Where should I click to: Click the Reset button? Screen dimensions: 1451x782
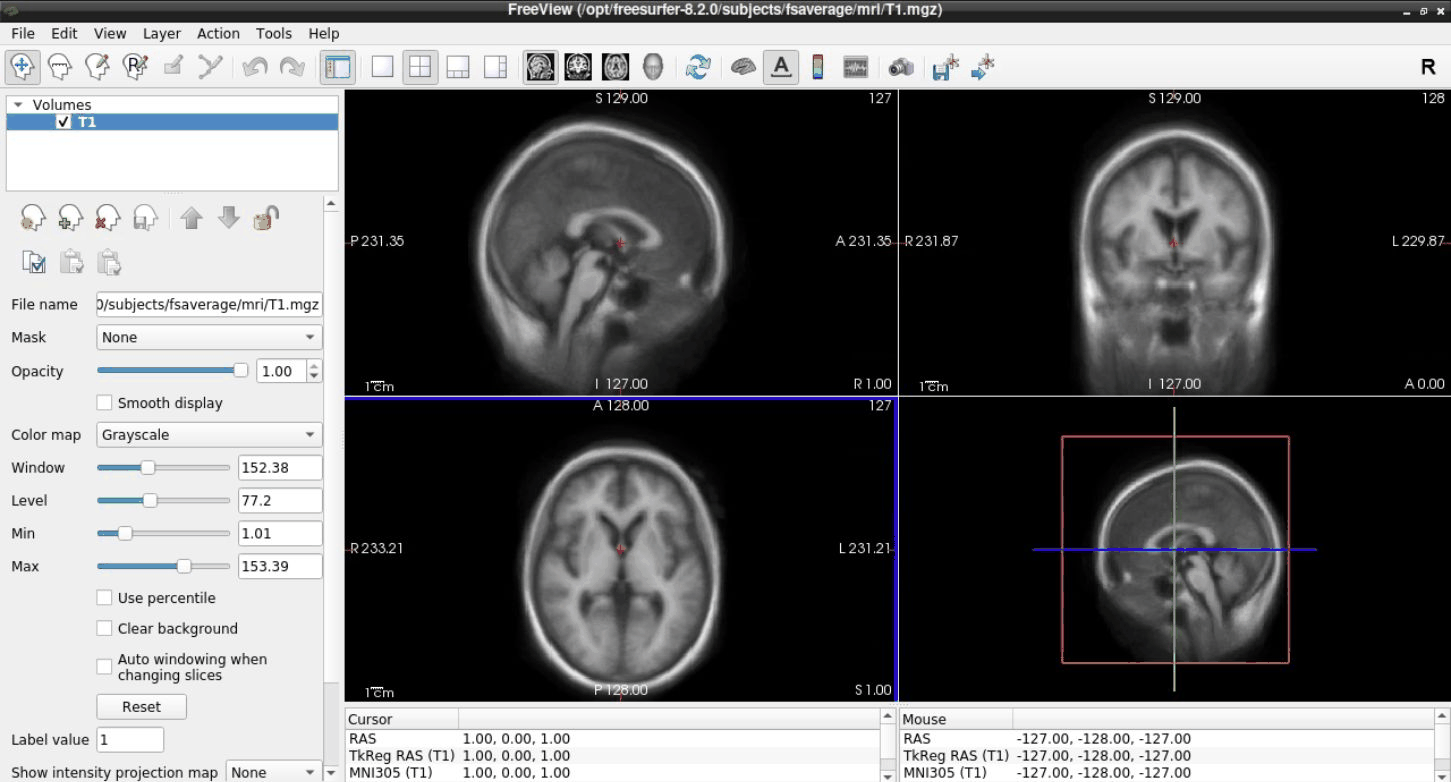141,707
